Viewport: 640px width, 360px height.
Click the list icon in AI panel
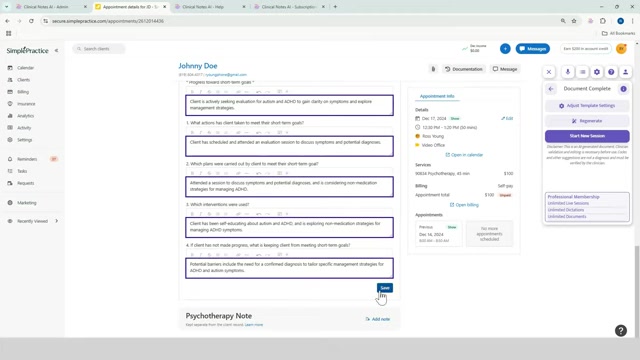(582, 72)
